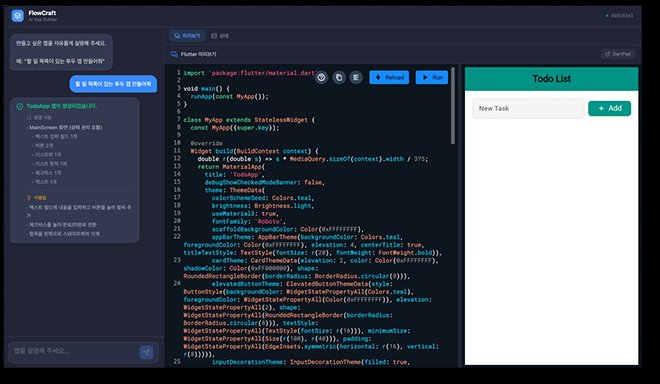Copy code using the copy icon
660x384 pixels.
339,77
